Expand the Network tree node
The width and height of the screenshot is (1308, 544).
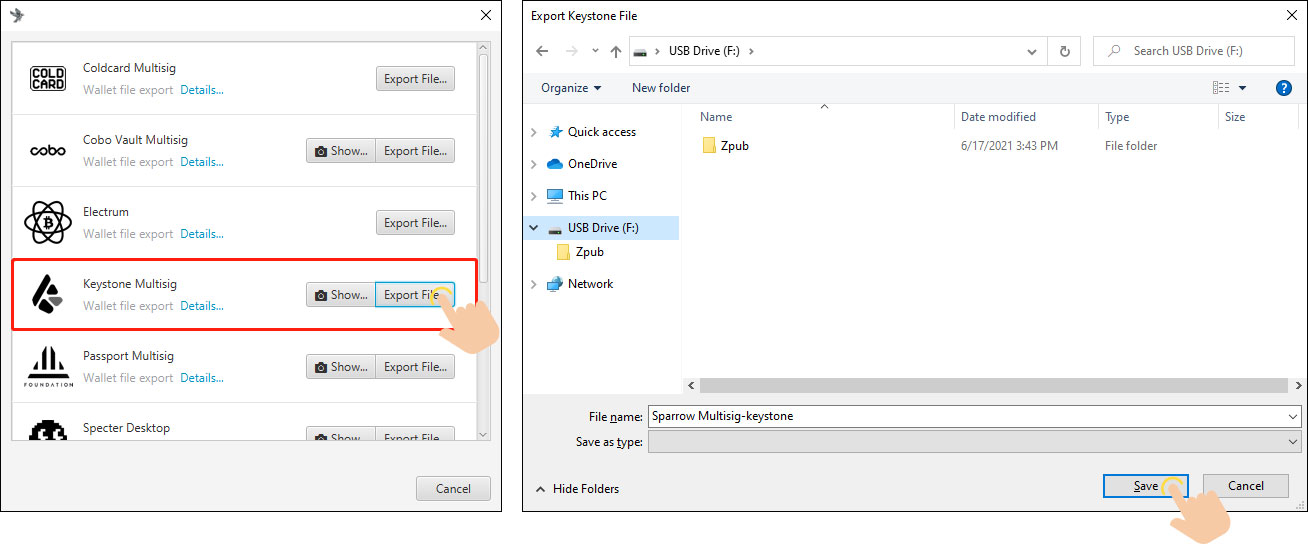(x=533, y=284)
